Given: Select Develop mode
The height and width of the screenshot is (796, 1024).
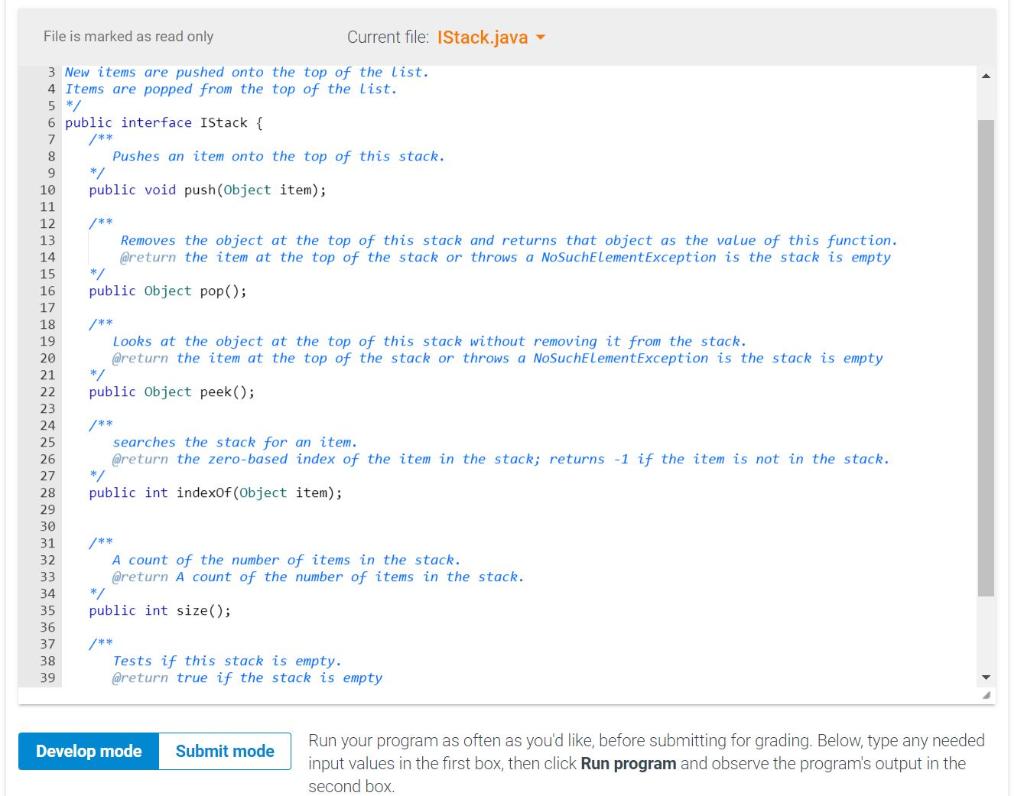Looking at the screenshot, I should 87,753.
